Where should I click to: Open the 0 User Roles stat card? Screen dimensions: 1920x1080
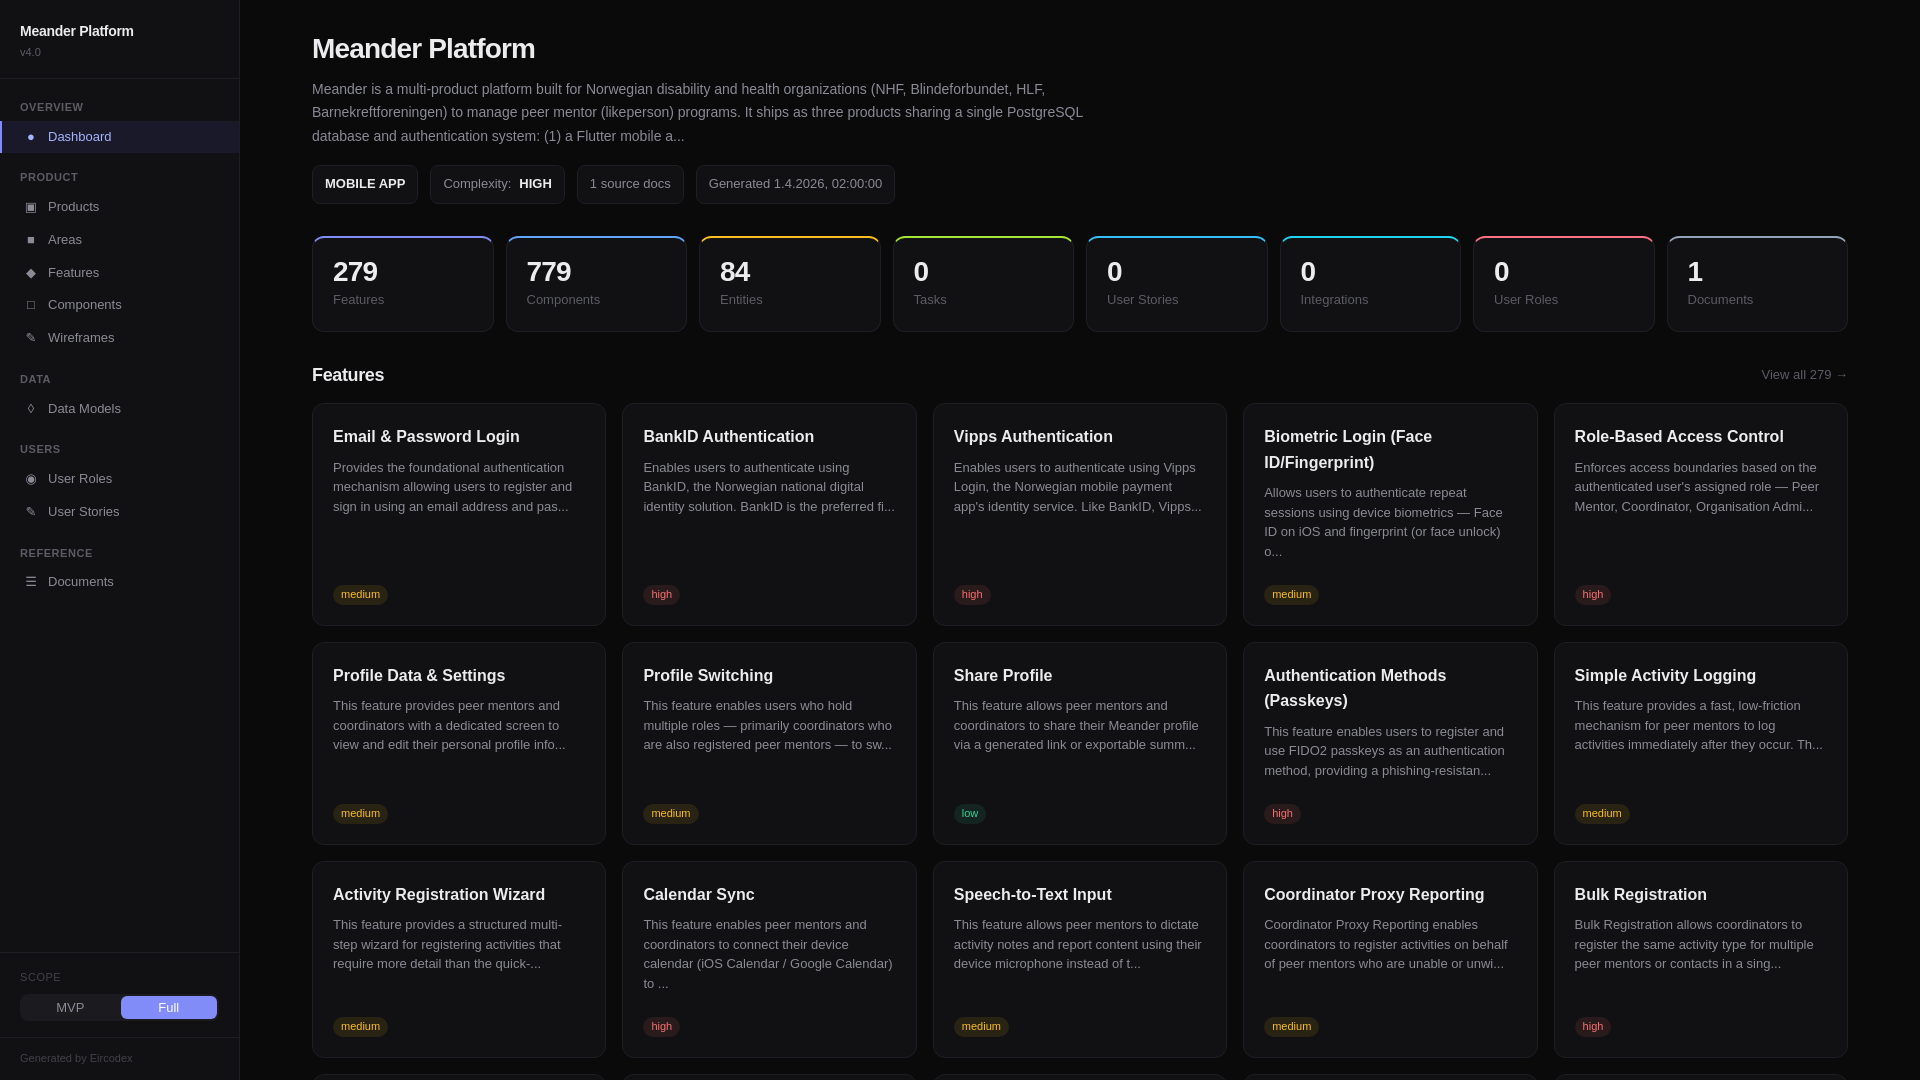tap(1564, 284)
